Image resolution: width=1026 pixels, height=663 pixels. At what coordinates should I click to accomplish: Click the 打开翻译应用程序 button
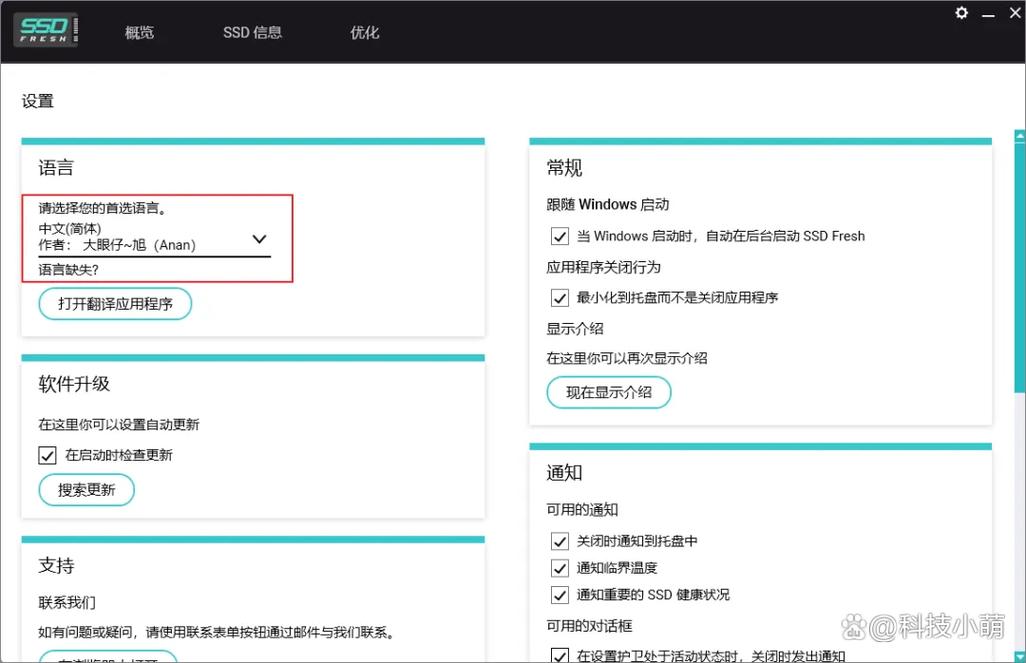click(x=115, y=304)
